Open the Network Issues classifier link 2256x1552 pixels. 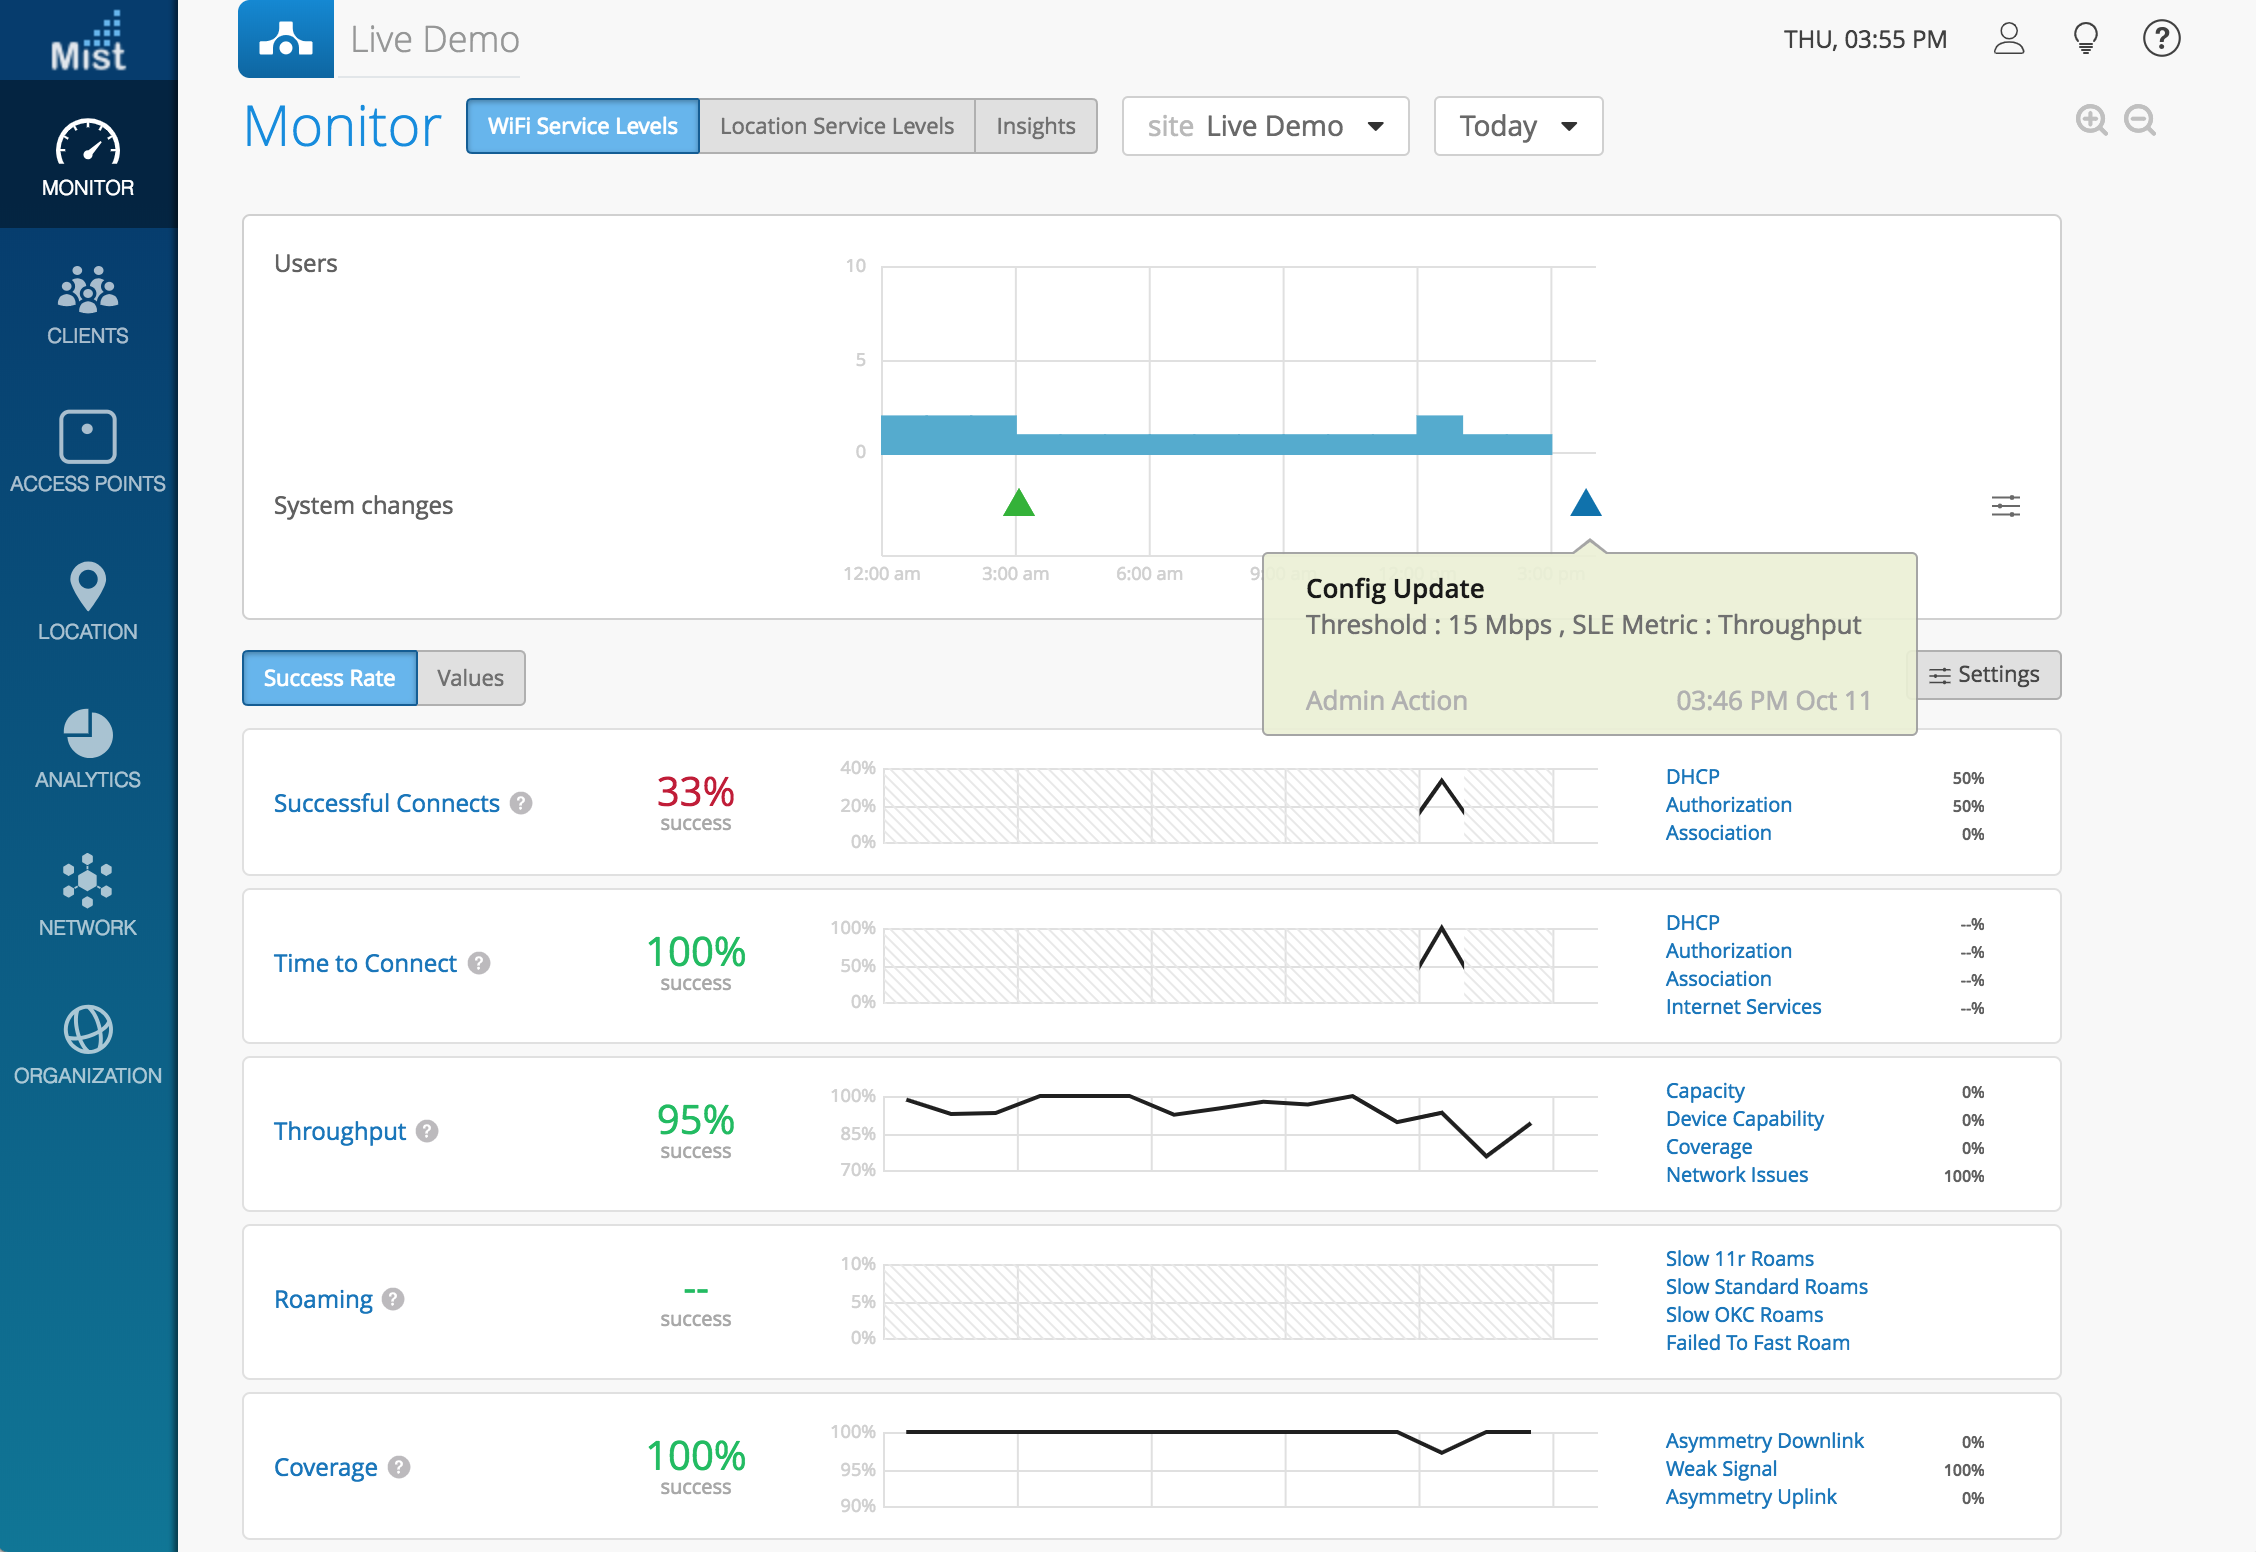coord(1736,1175)
